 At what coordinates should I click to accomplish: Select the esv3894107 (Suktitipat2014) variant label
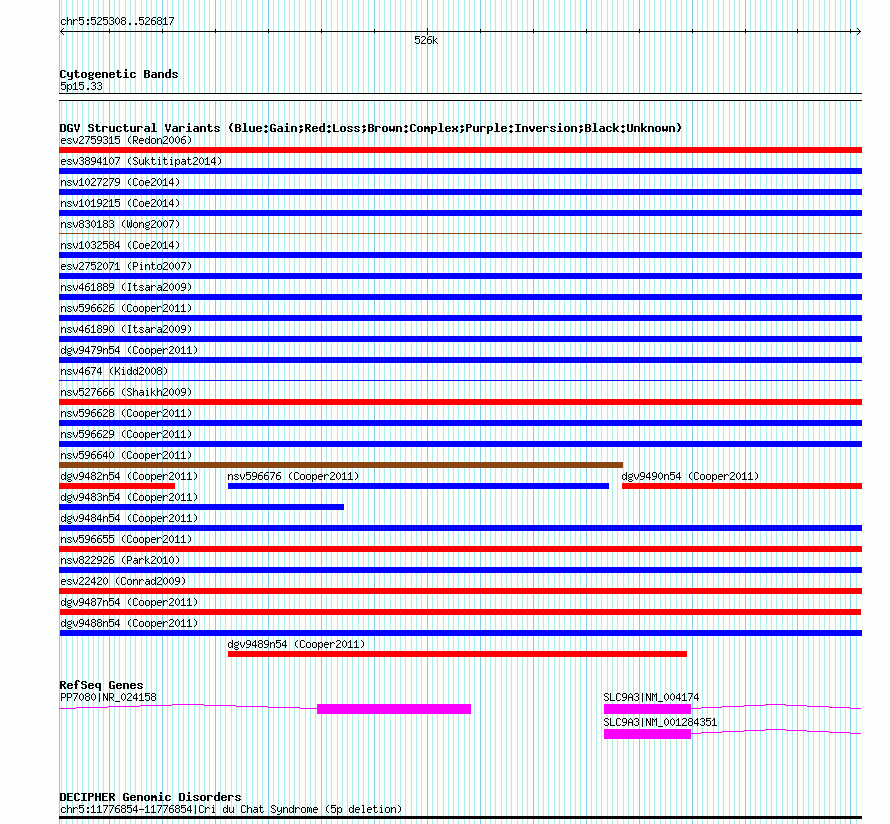tap(141, 161)
